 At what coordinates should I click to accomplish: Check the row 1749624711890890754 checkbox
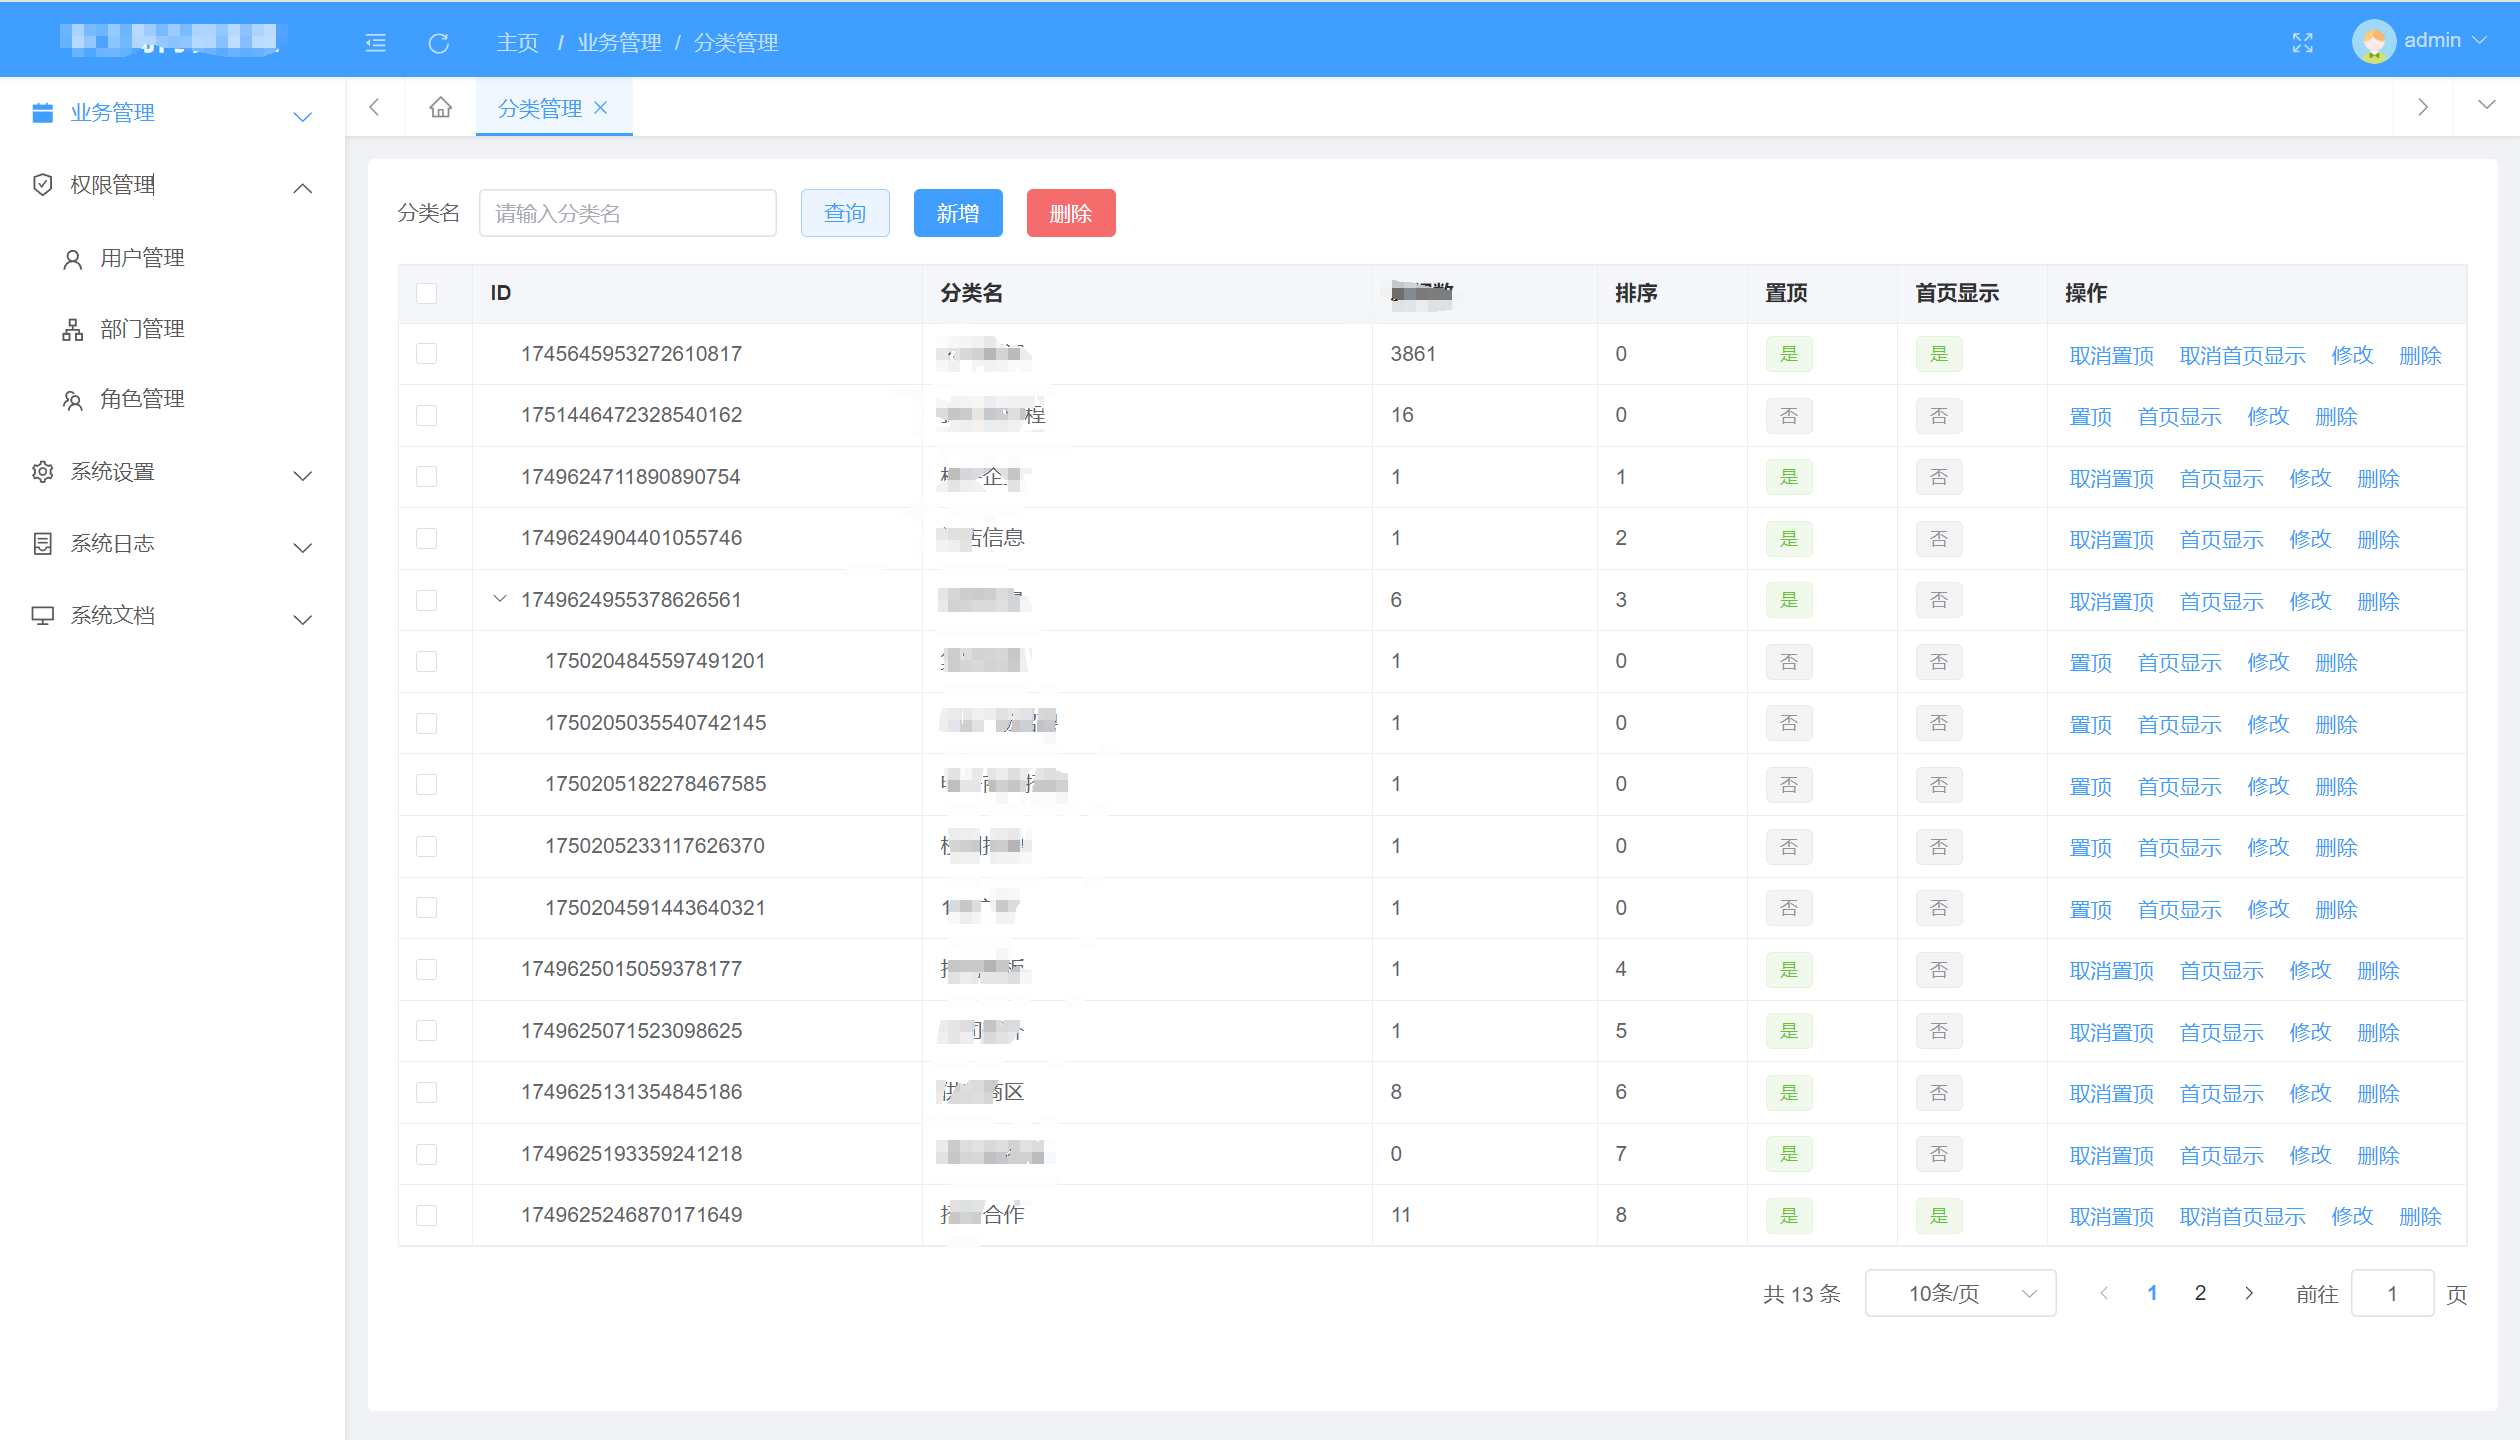pos(427,477)
